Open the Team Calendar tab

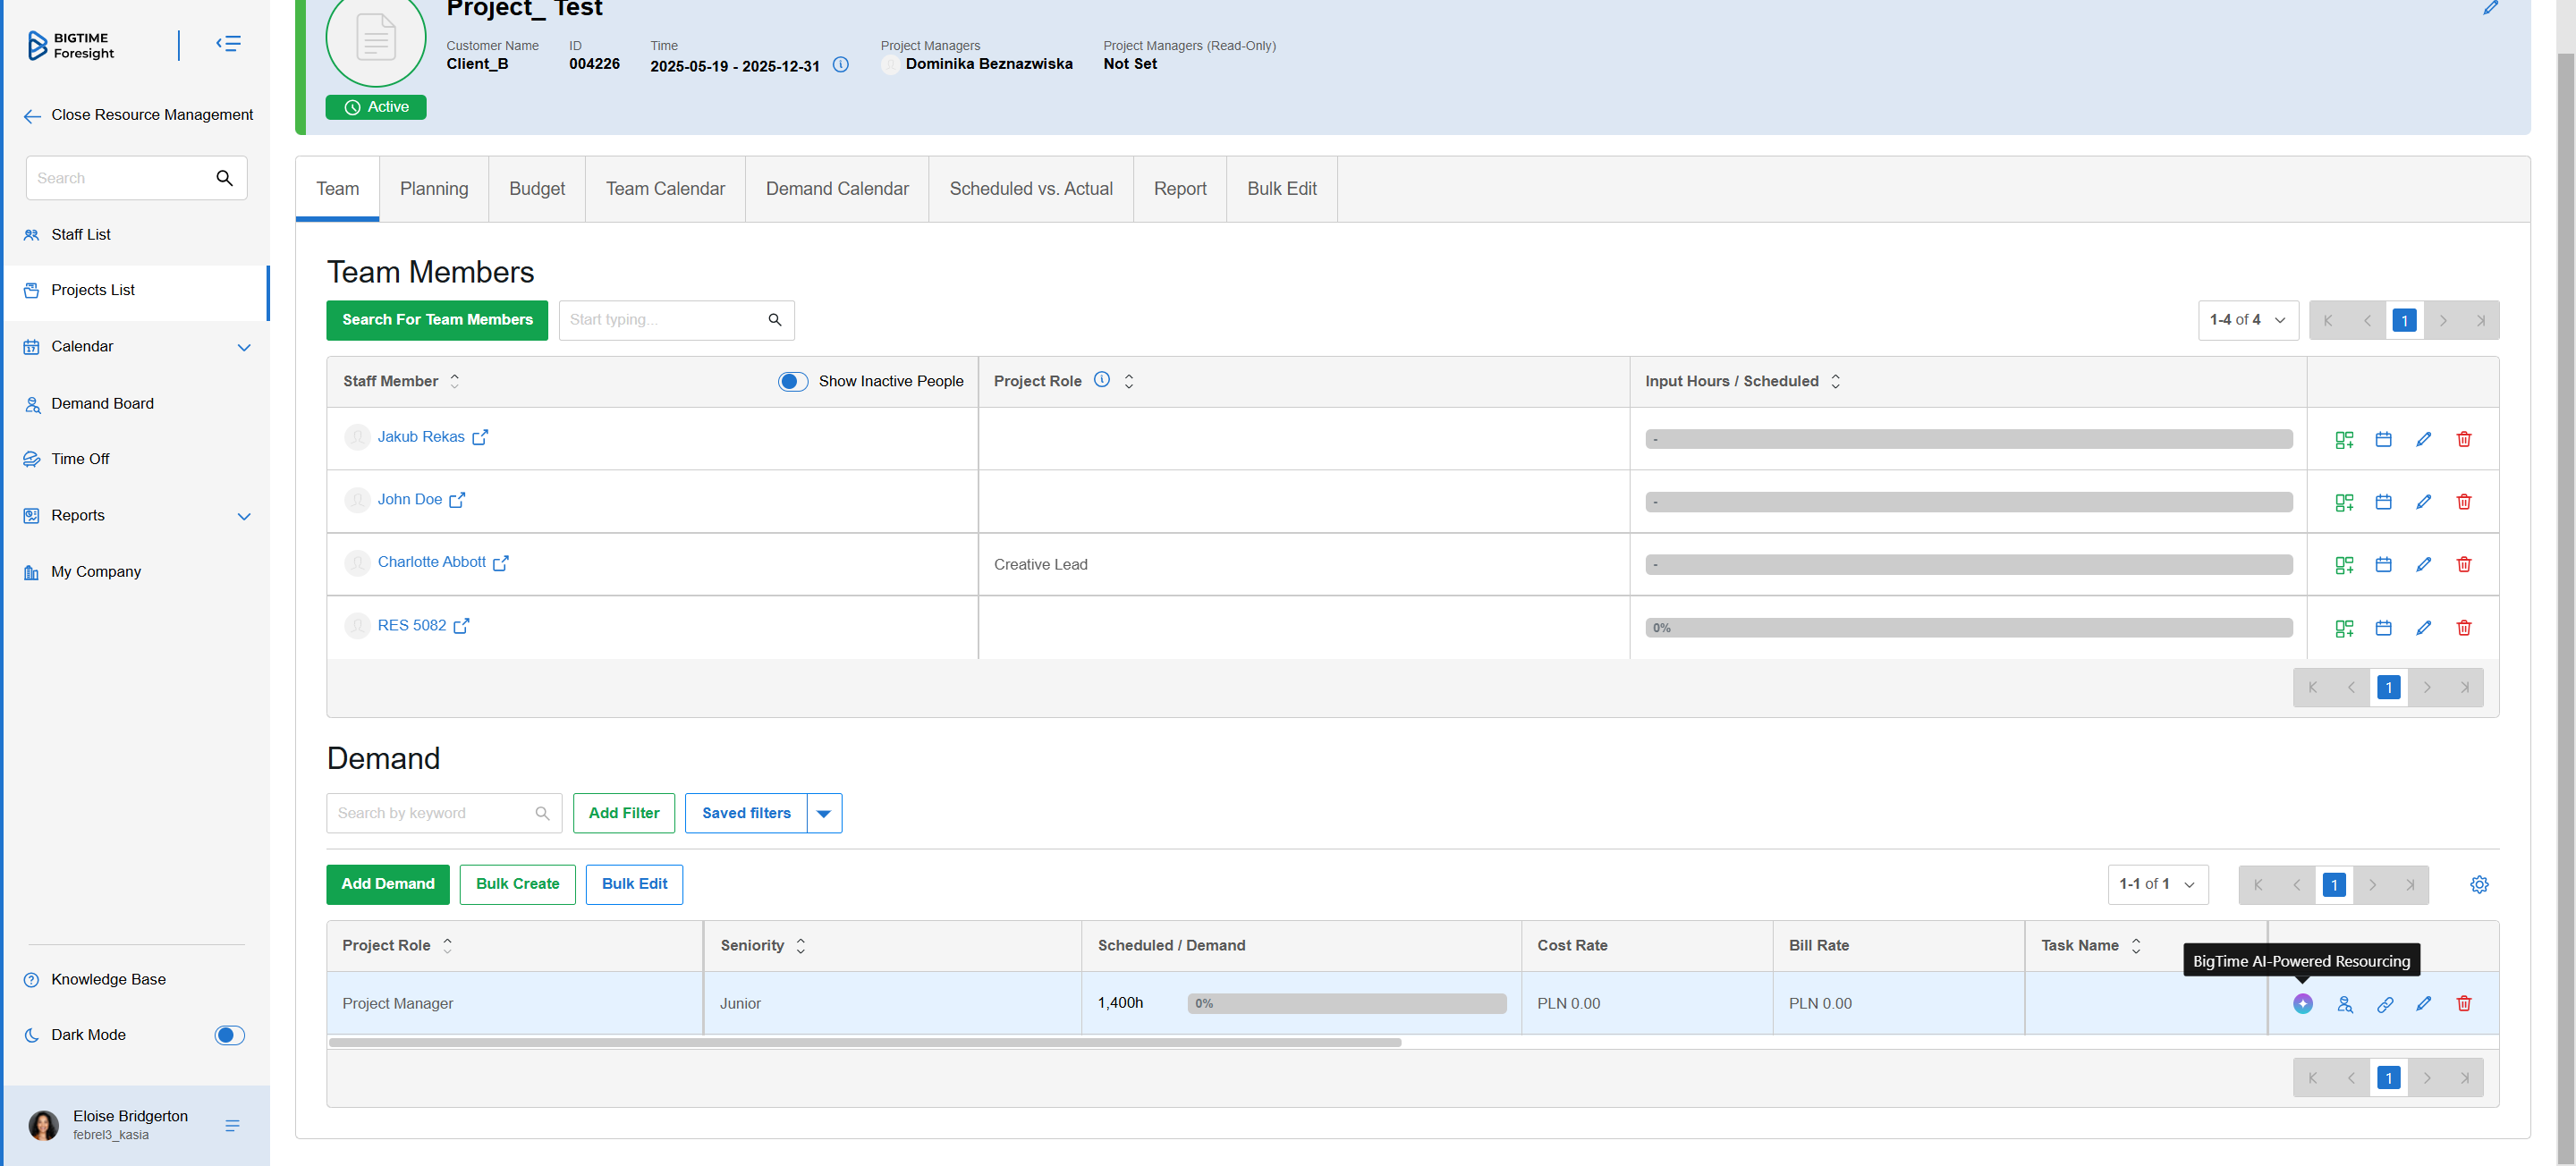tap(665, 189)
